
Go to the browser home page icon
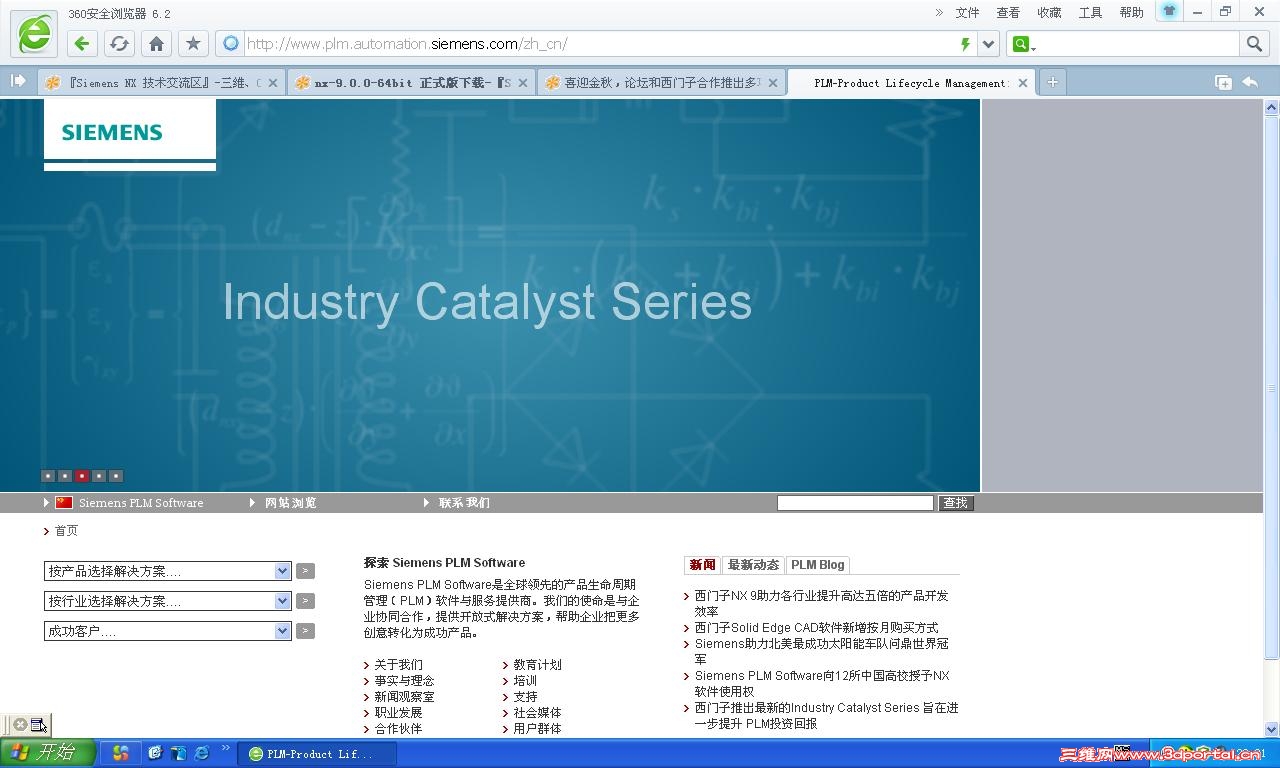click(156, 43)
